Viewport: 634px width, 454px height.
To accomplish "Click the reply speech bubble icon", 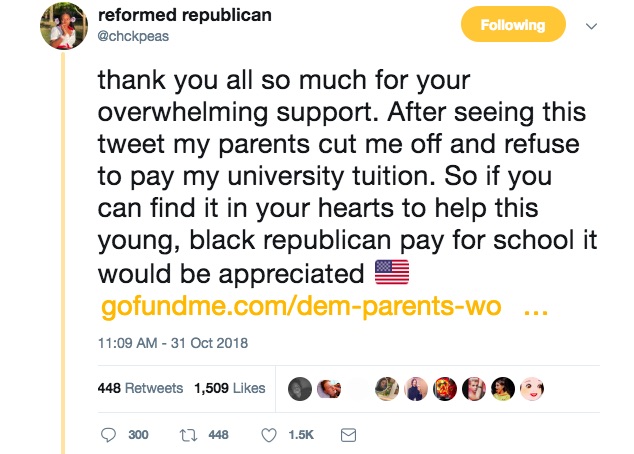I will point(111,435).
